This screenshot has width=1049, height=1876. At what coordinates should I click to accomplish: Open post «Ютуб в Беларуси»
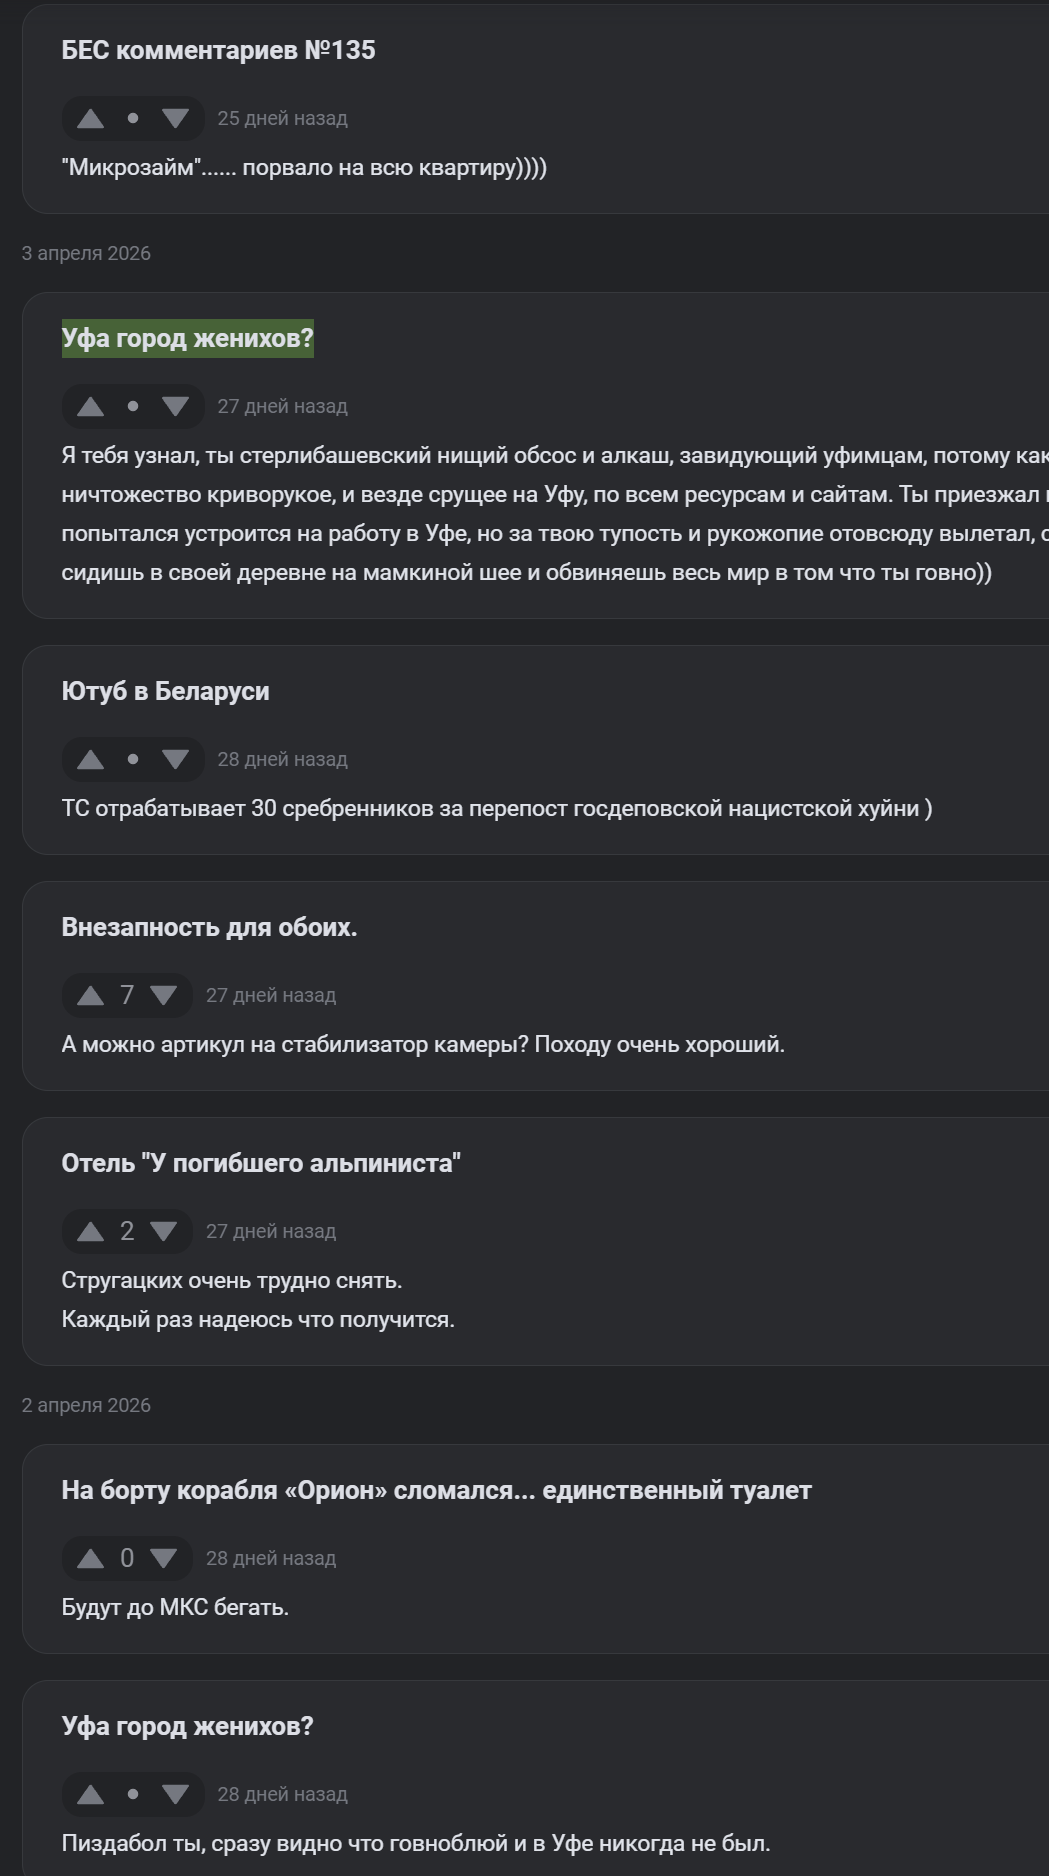tap(165, 692)
